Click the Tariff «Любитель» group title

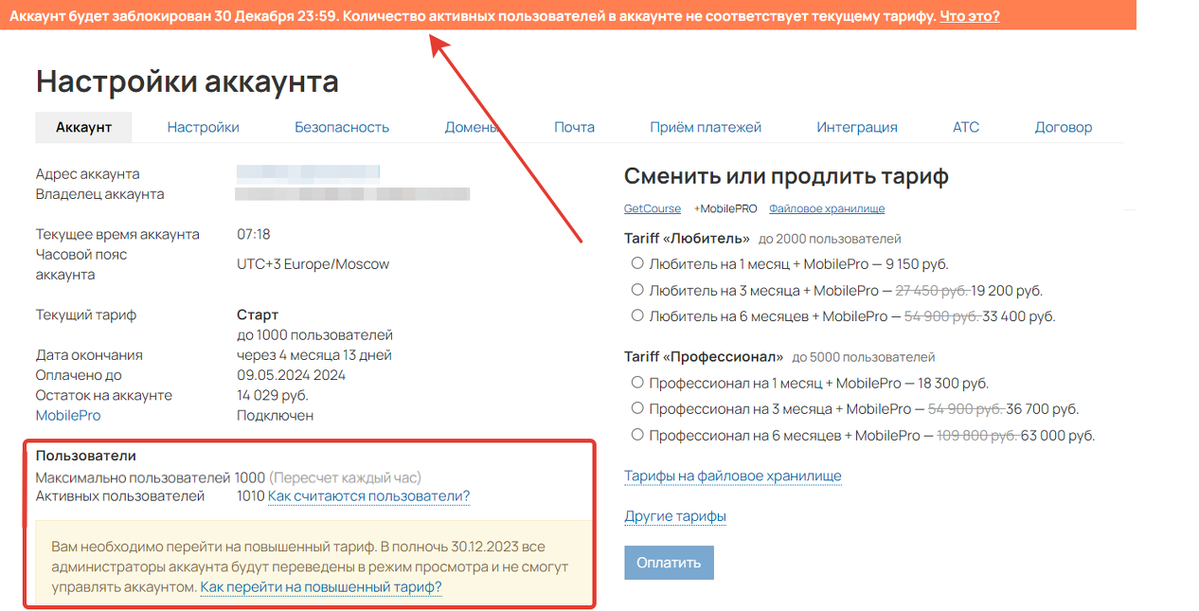(687, 239)
